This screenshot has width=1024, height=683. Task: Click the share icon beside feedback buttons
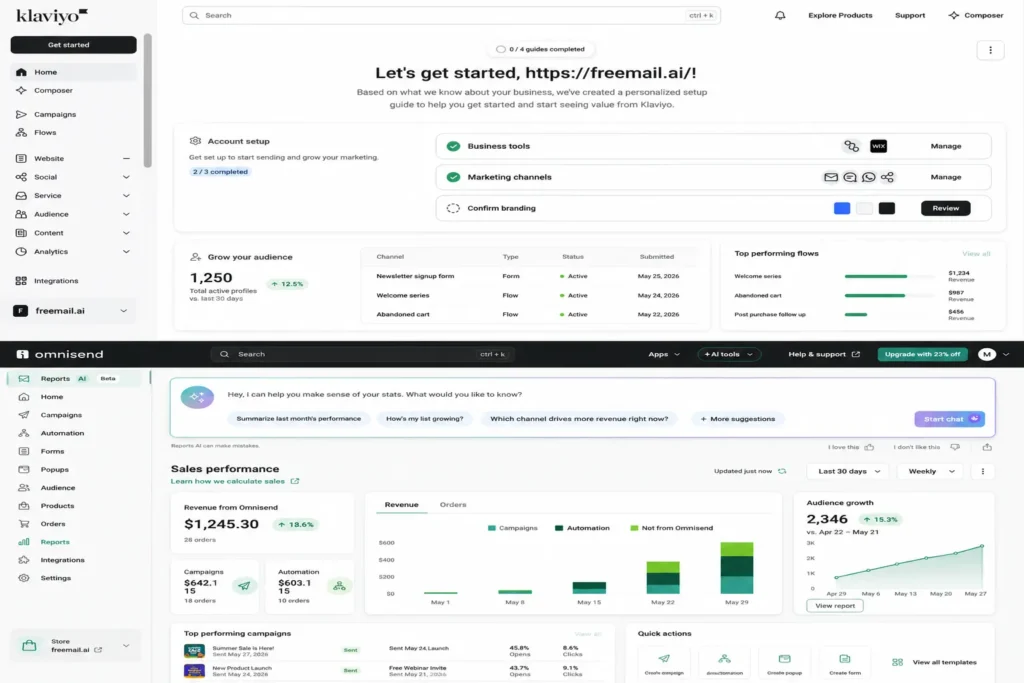[x=987, y=447]
